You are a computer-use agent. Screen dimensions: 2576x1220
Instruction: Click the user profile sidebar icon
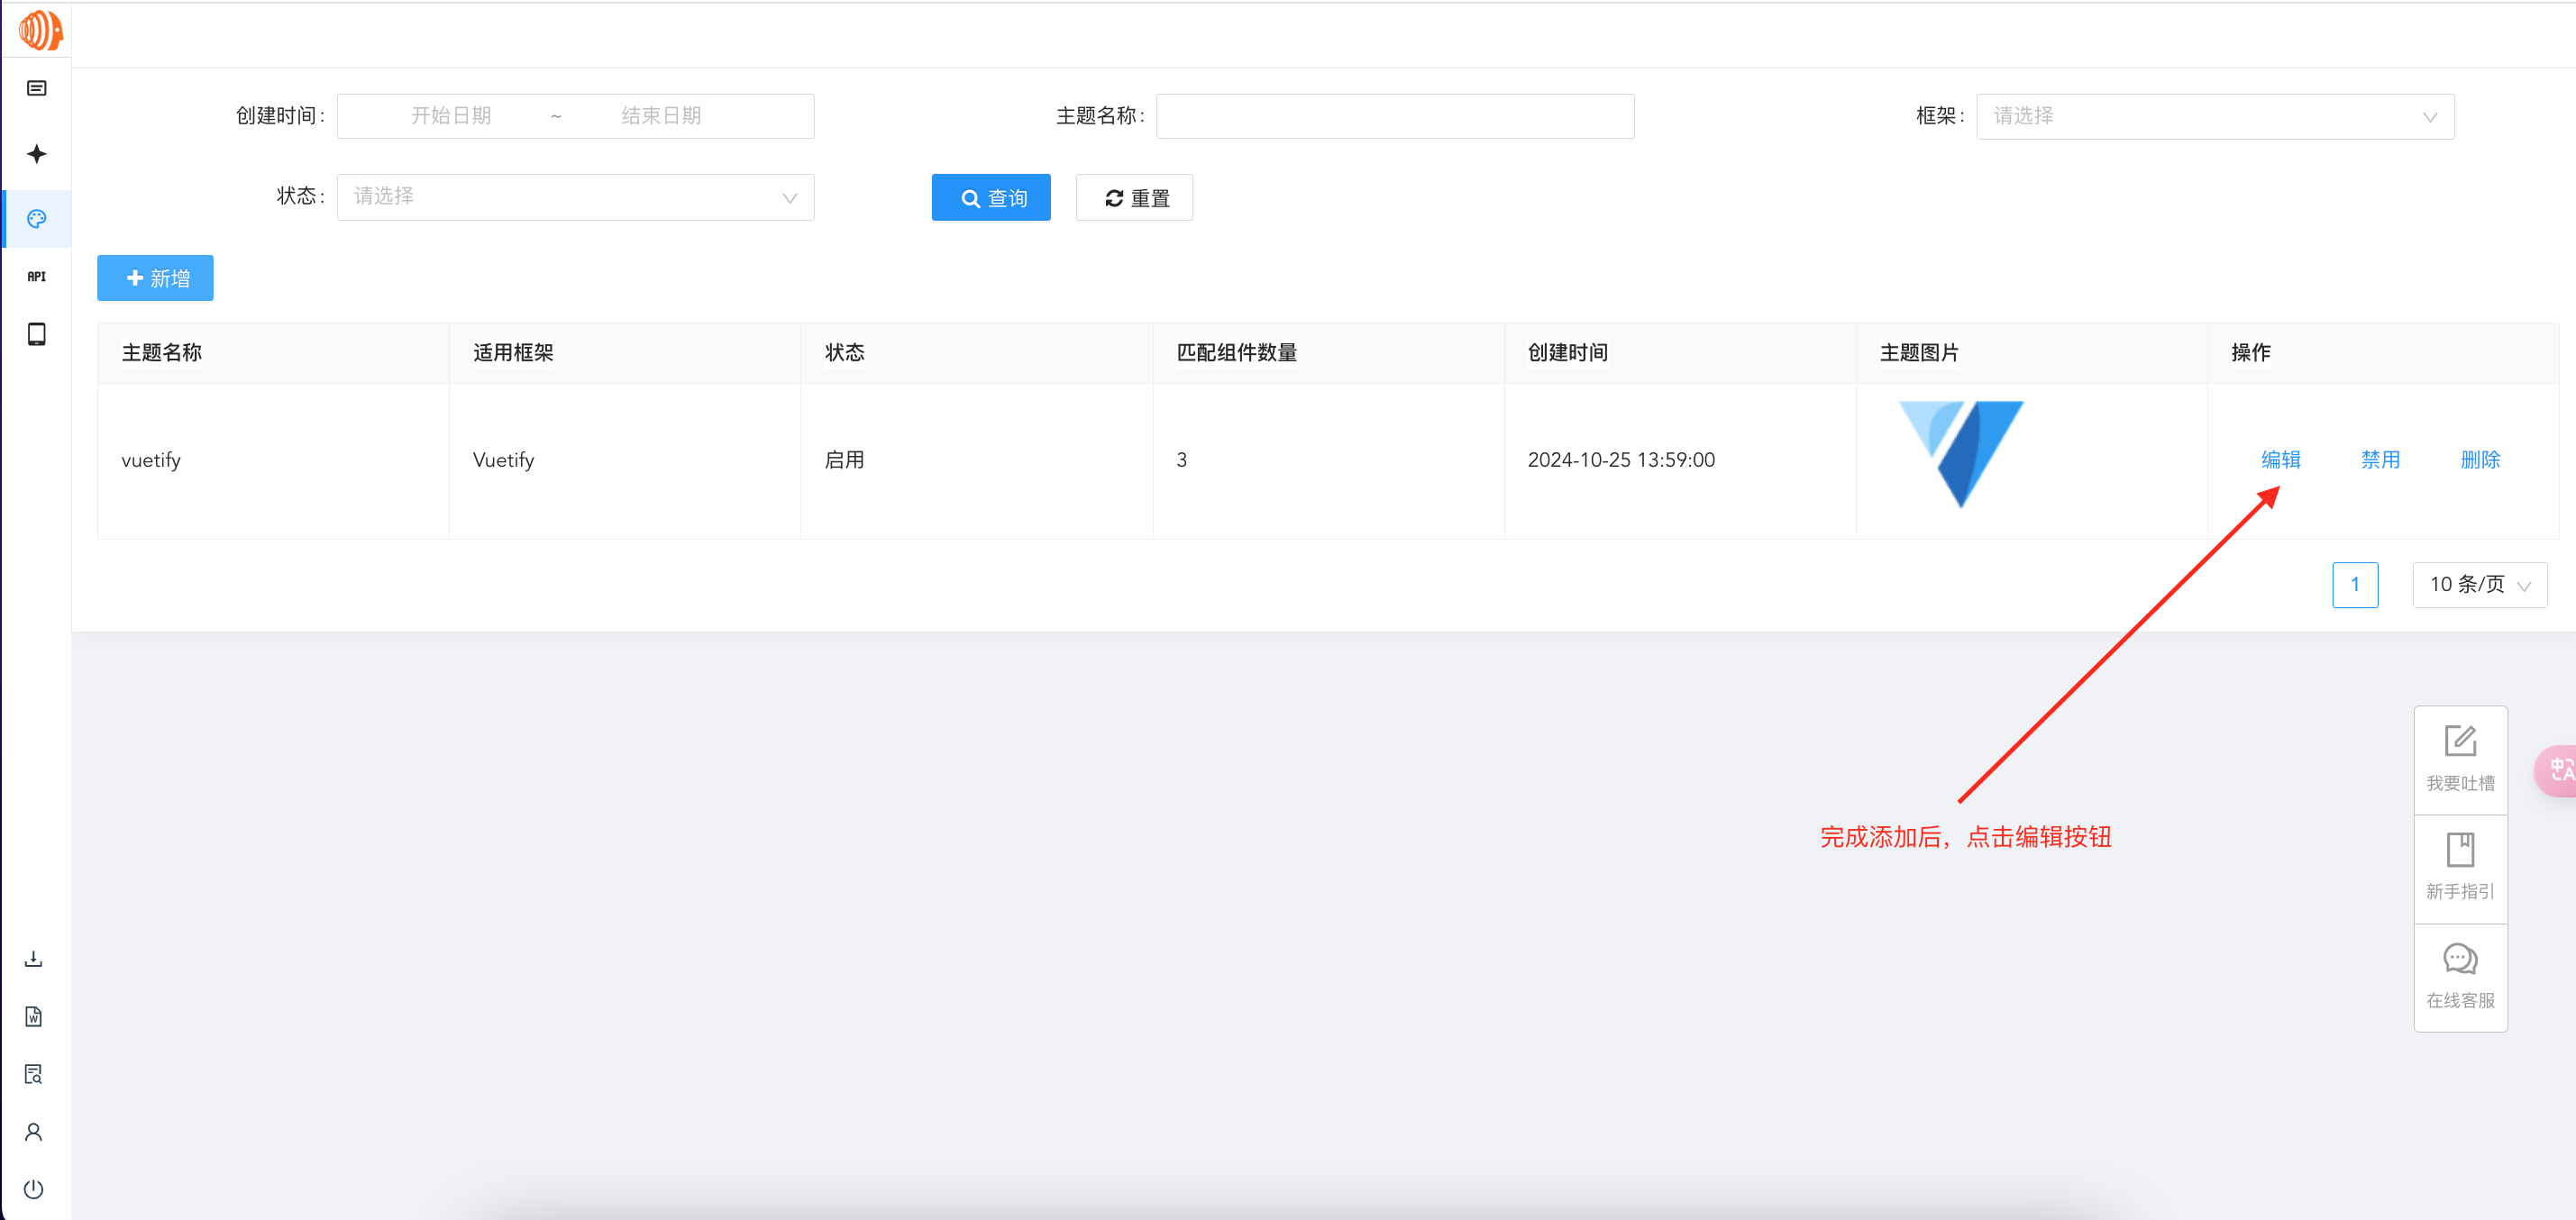[x=33, y=1132]
